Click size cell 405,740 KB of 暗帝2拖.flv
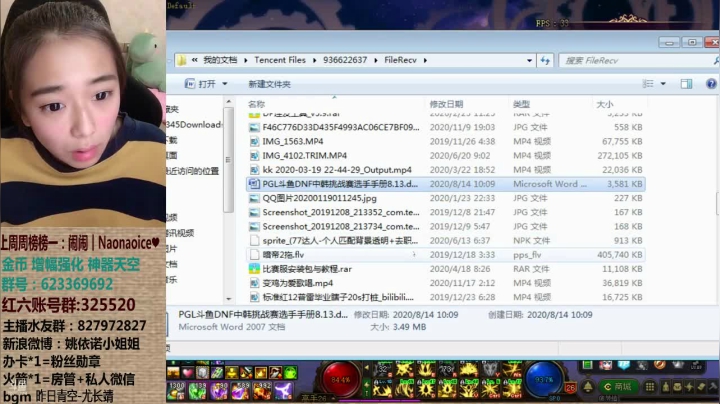Screen dimensions: 720x404 tap(619, 255)
